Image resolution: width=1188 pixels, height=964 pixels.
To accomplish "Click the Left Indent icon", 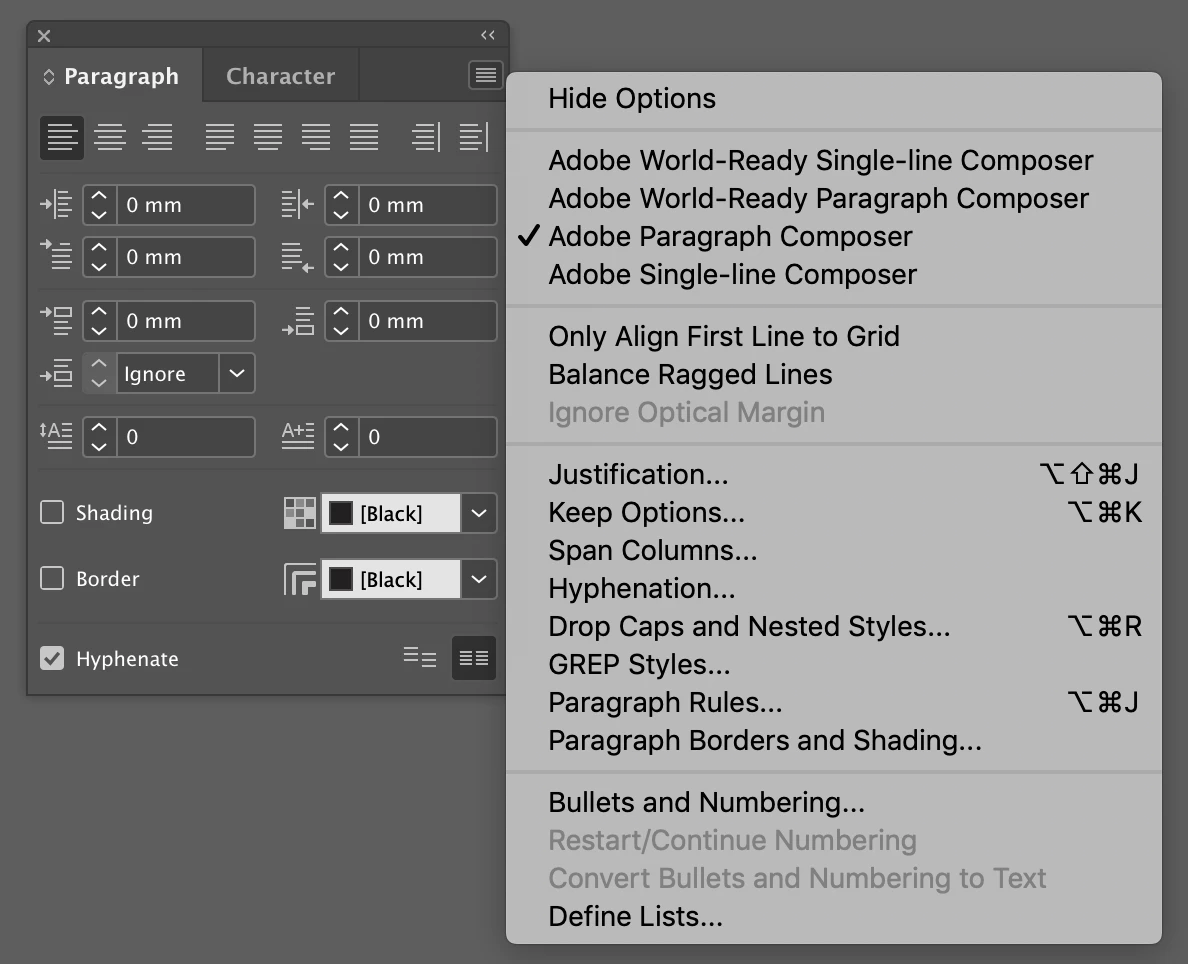I will click(56, 205).
